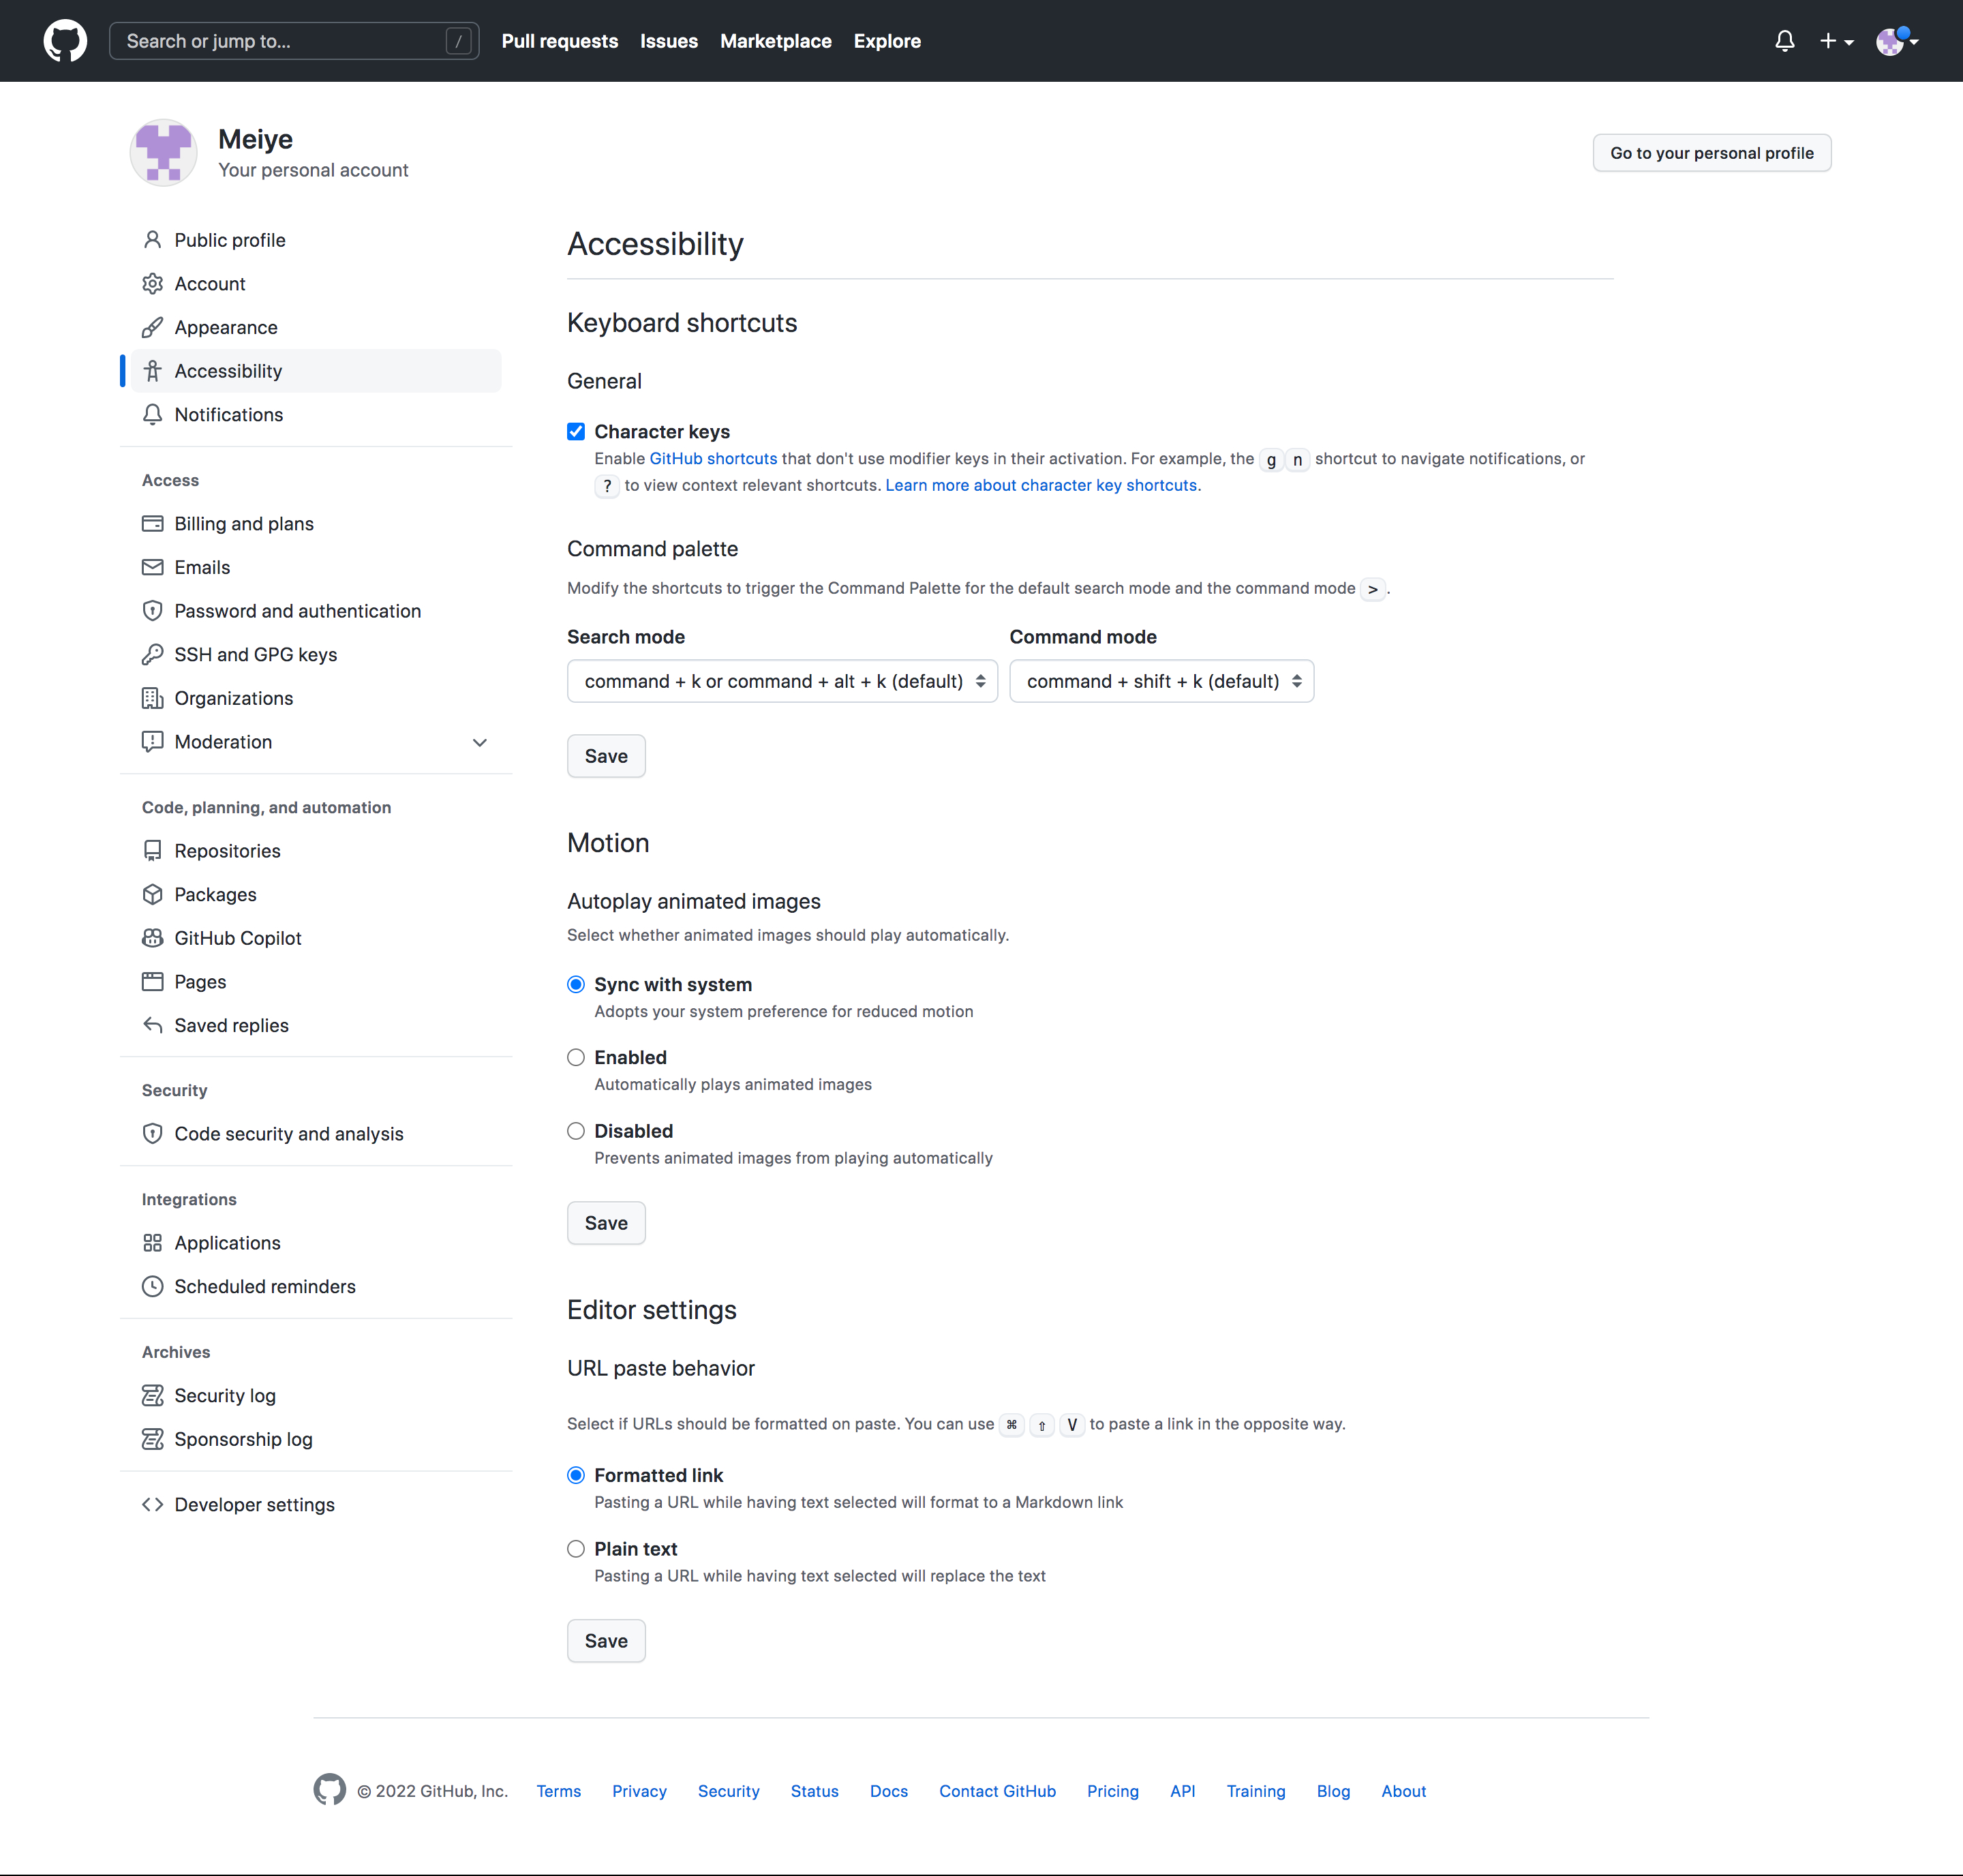This screenshot has width=1963, height=1876.
Task: Open Explore in top navigation
Action: coord(887,41)
